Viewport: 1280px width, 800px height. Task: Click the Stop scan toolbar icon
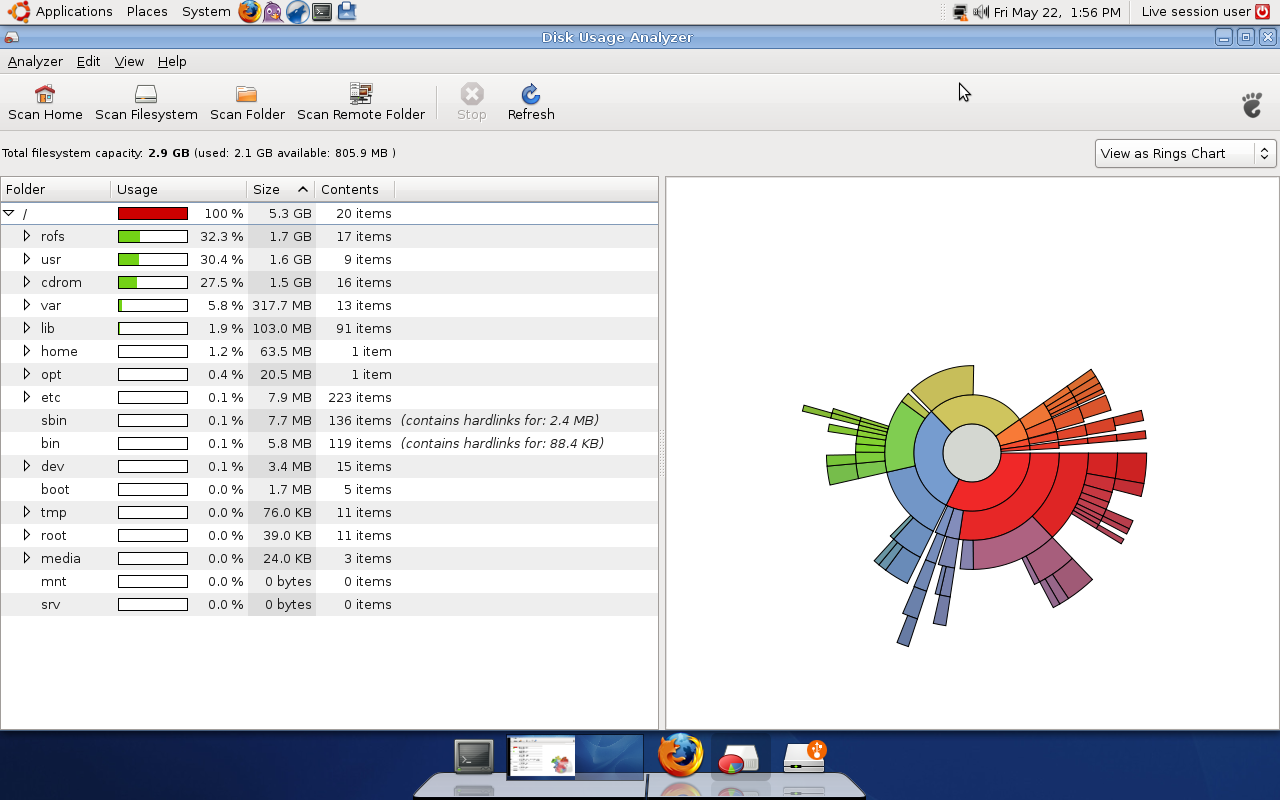point(471,102)
